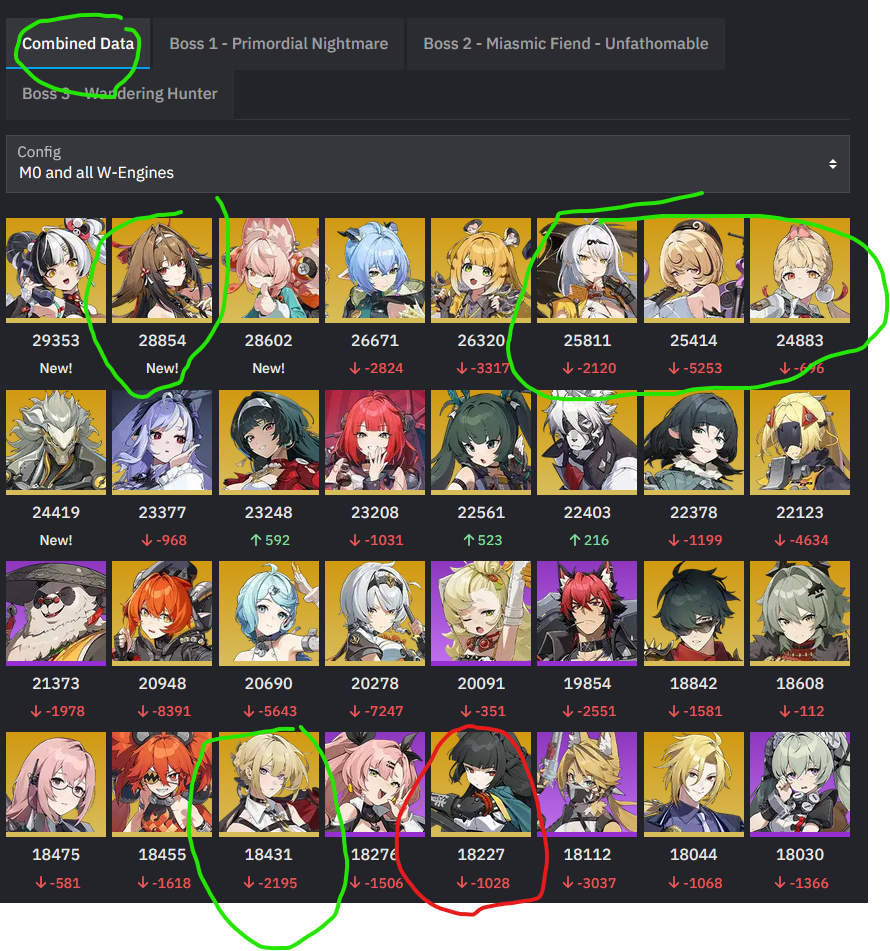This screenshot has height=951, width=890.
Task: Expand the Config dropdown
Action: pyautogui.click(x=428, y=164)
